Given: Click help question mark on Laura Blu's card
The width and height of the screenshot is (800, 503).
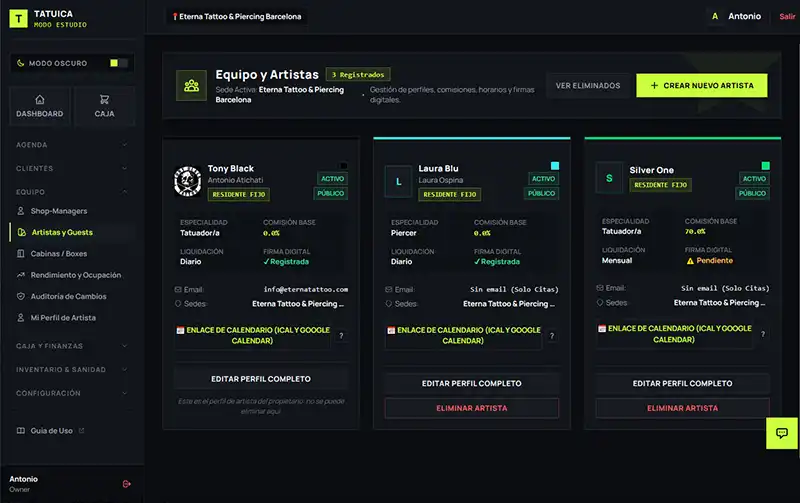Looking at the screenshot, I should coord(552,336).
